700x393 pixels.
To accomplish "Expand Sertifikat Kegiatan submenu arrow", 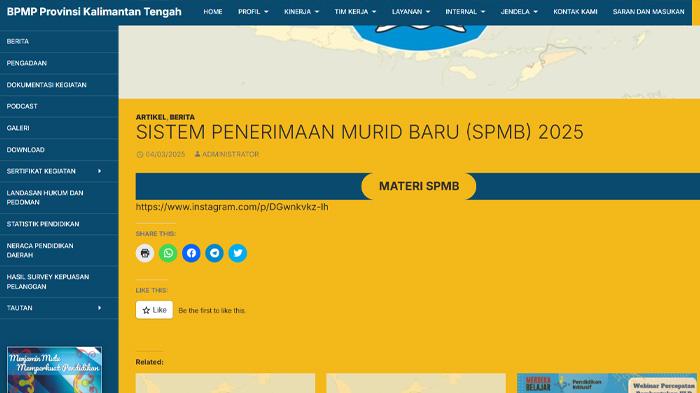I will [x=99, y=171].
